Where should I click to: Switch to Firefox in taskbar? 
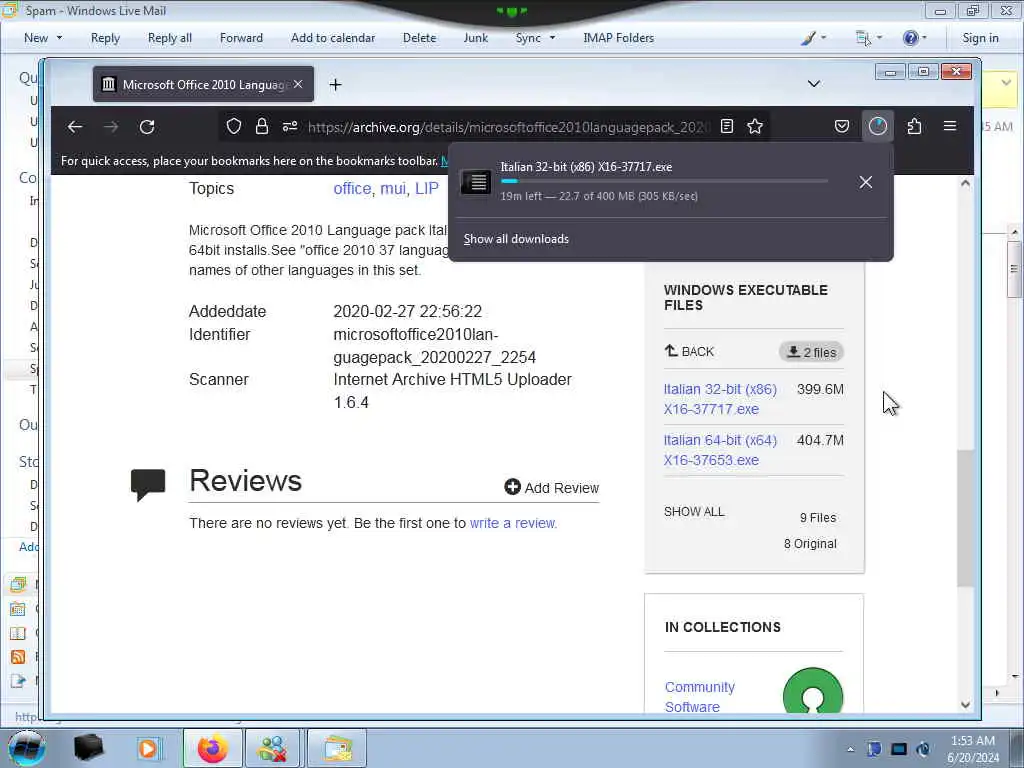(x=213, y=748)
